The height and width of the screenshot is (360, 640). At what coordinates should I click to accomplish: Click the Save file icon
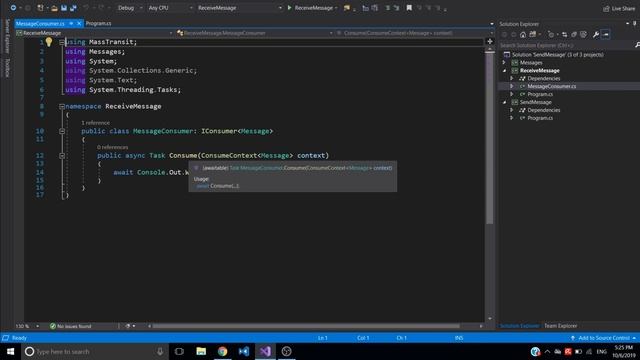click(64, 8)
